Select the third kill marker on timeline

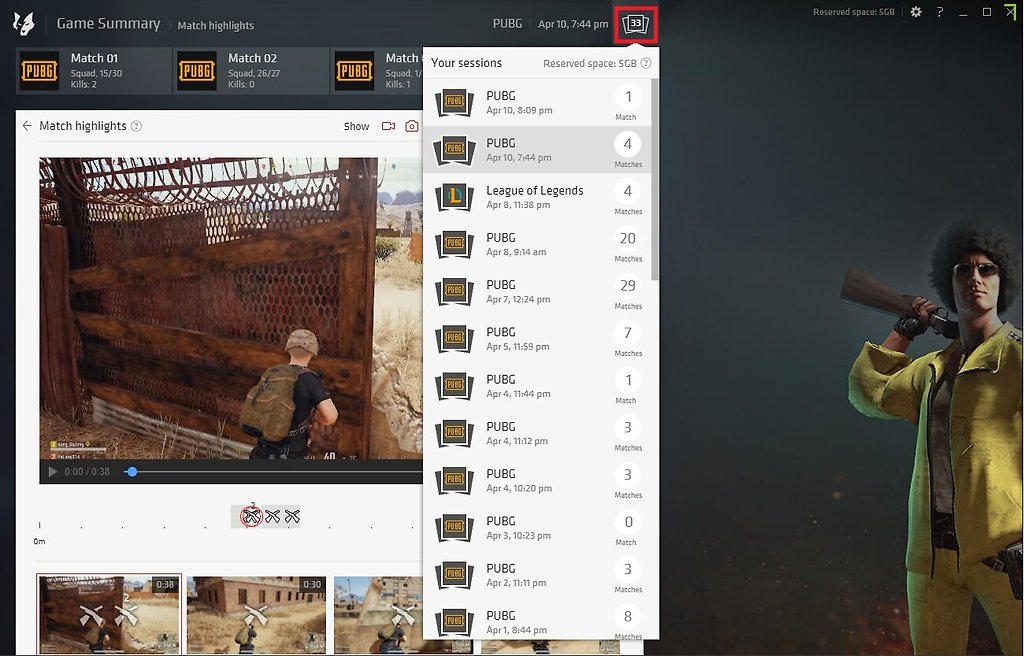pos(292,516)
